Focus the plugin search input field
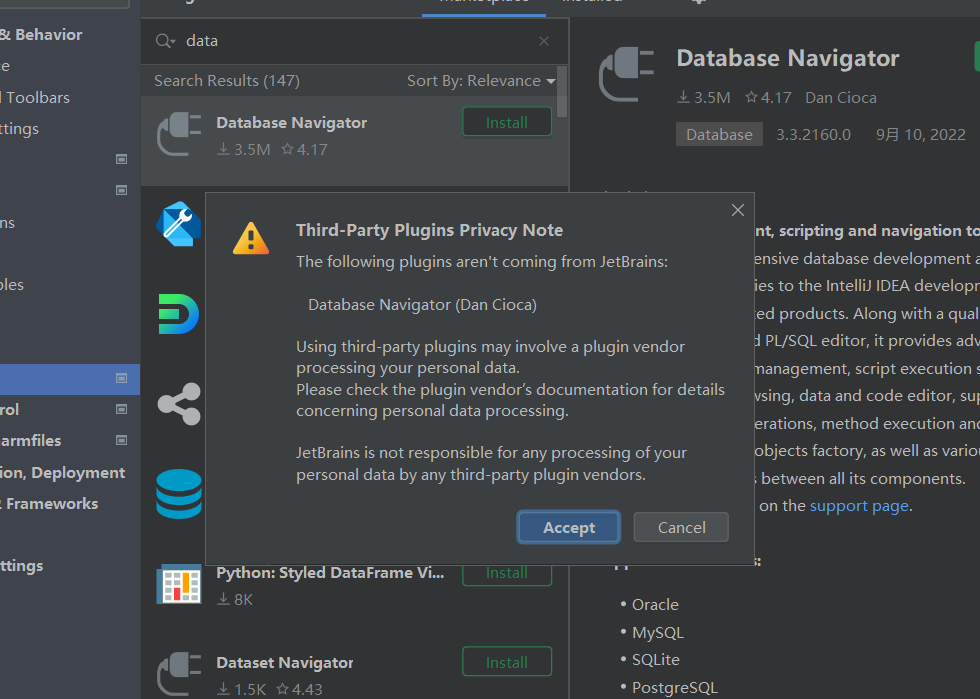 coord(360,41)
